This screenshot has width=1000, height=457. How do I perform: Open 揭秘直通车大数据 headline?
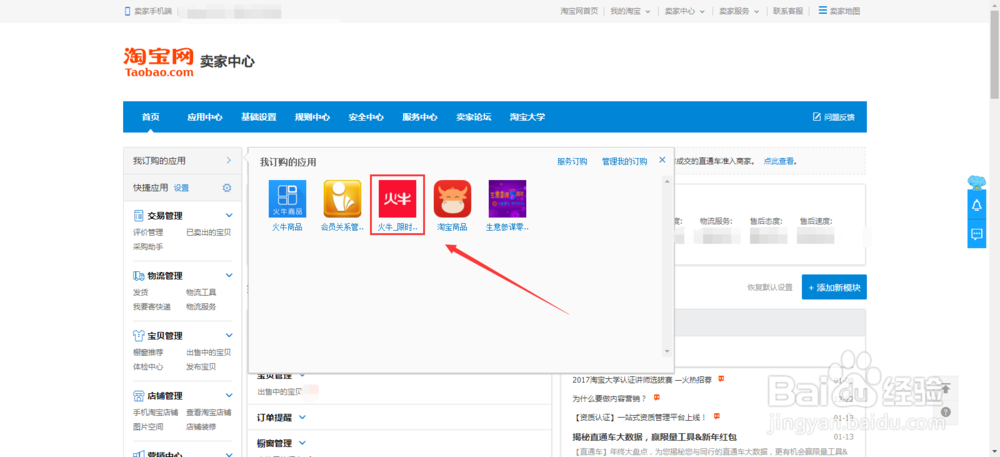point(654,437)
